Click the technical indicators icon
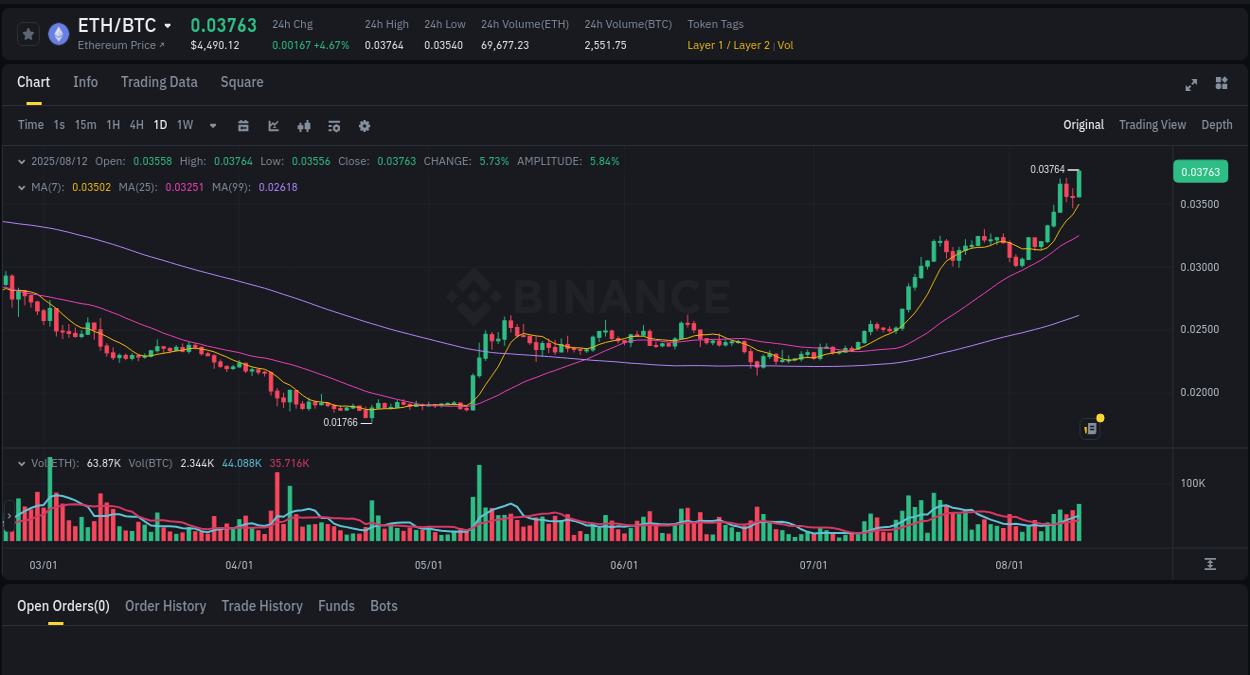1250x675 pixels. point(273,125)
